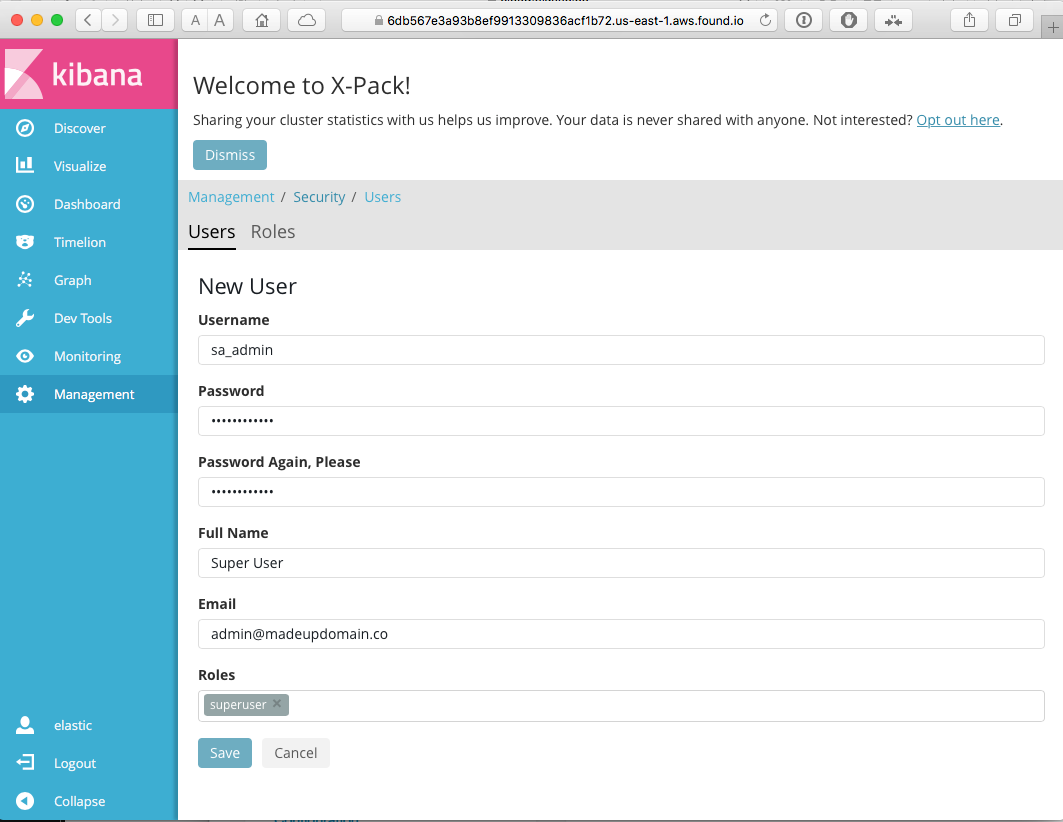
Task: Focus the Username field sa_admin
Action: [621, 350]
